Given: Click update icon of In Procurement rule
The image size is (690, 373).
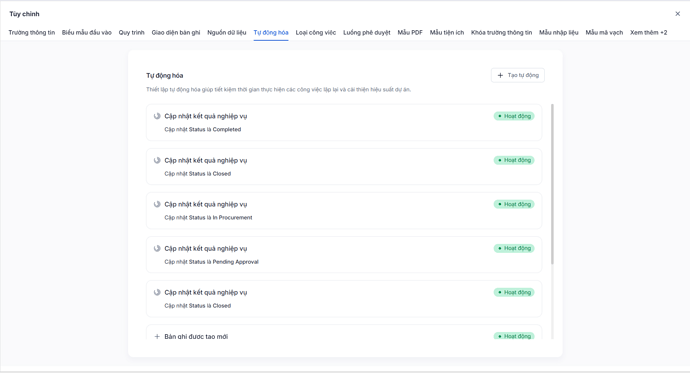Looking at the screenshot, I should point(157,204).
